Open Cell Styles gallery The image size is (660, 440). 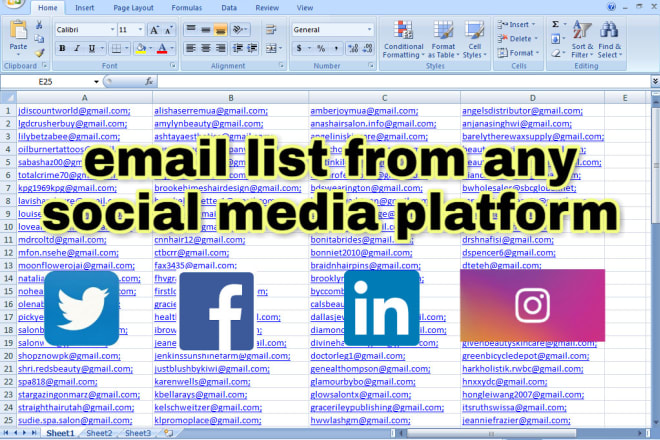pyautogui.click(x=474, y=39)
